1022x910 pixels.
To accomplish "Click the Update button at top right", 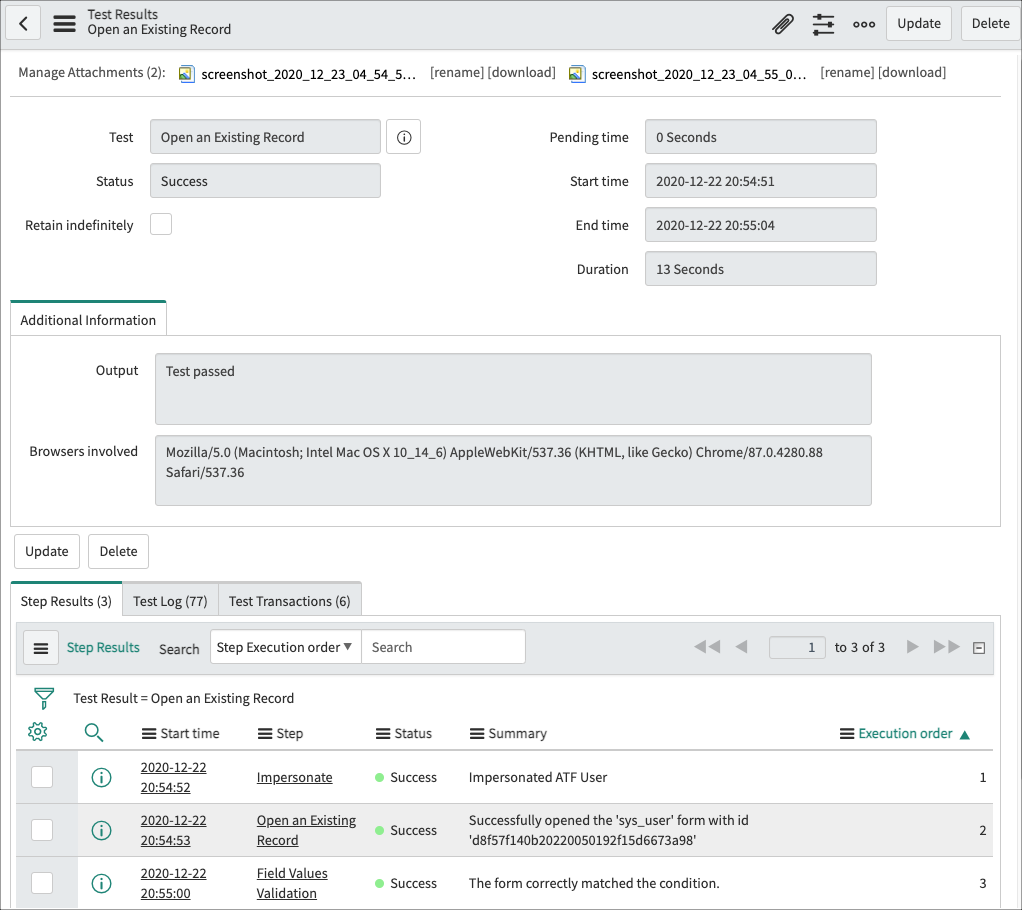I will (x=918, y=23).
